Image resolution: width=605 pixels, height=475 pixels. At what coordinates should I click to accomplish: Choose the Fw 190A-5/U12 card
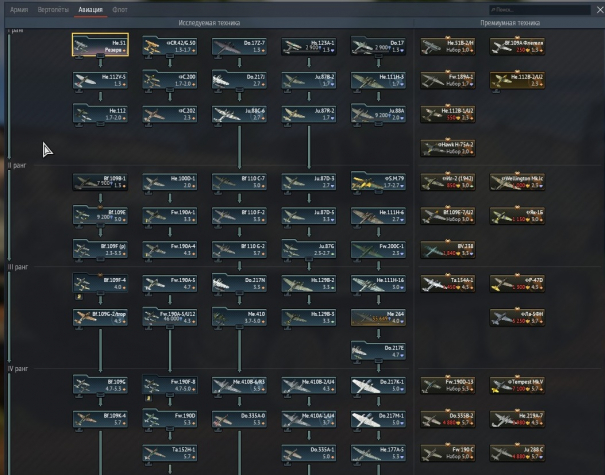click(170, 317)
